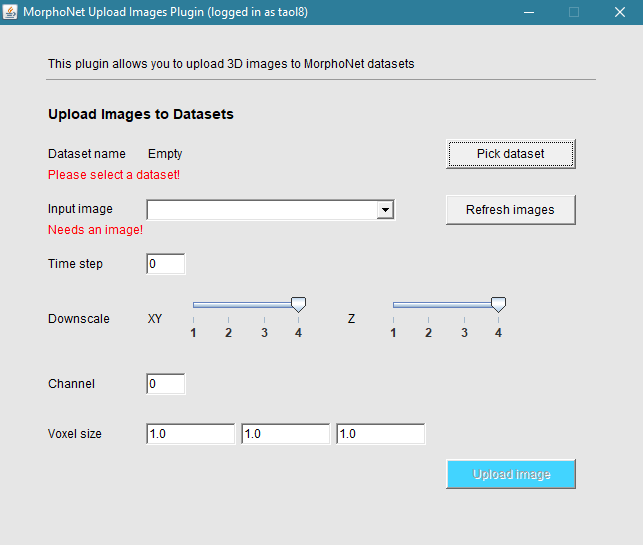Focus the Channel input field

[x=166, y=384]
